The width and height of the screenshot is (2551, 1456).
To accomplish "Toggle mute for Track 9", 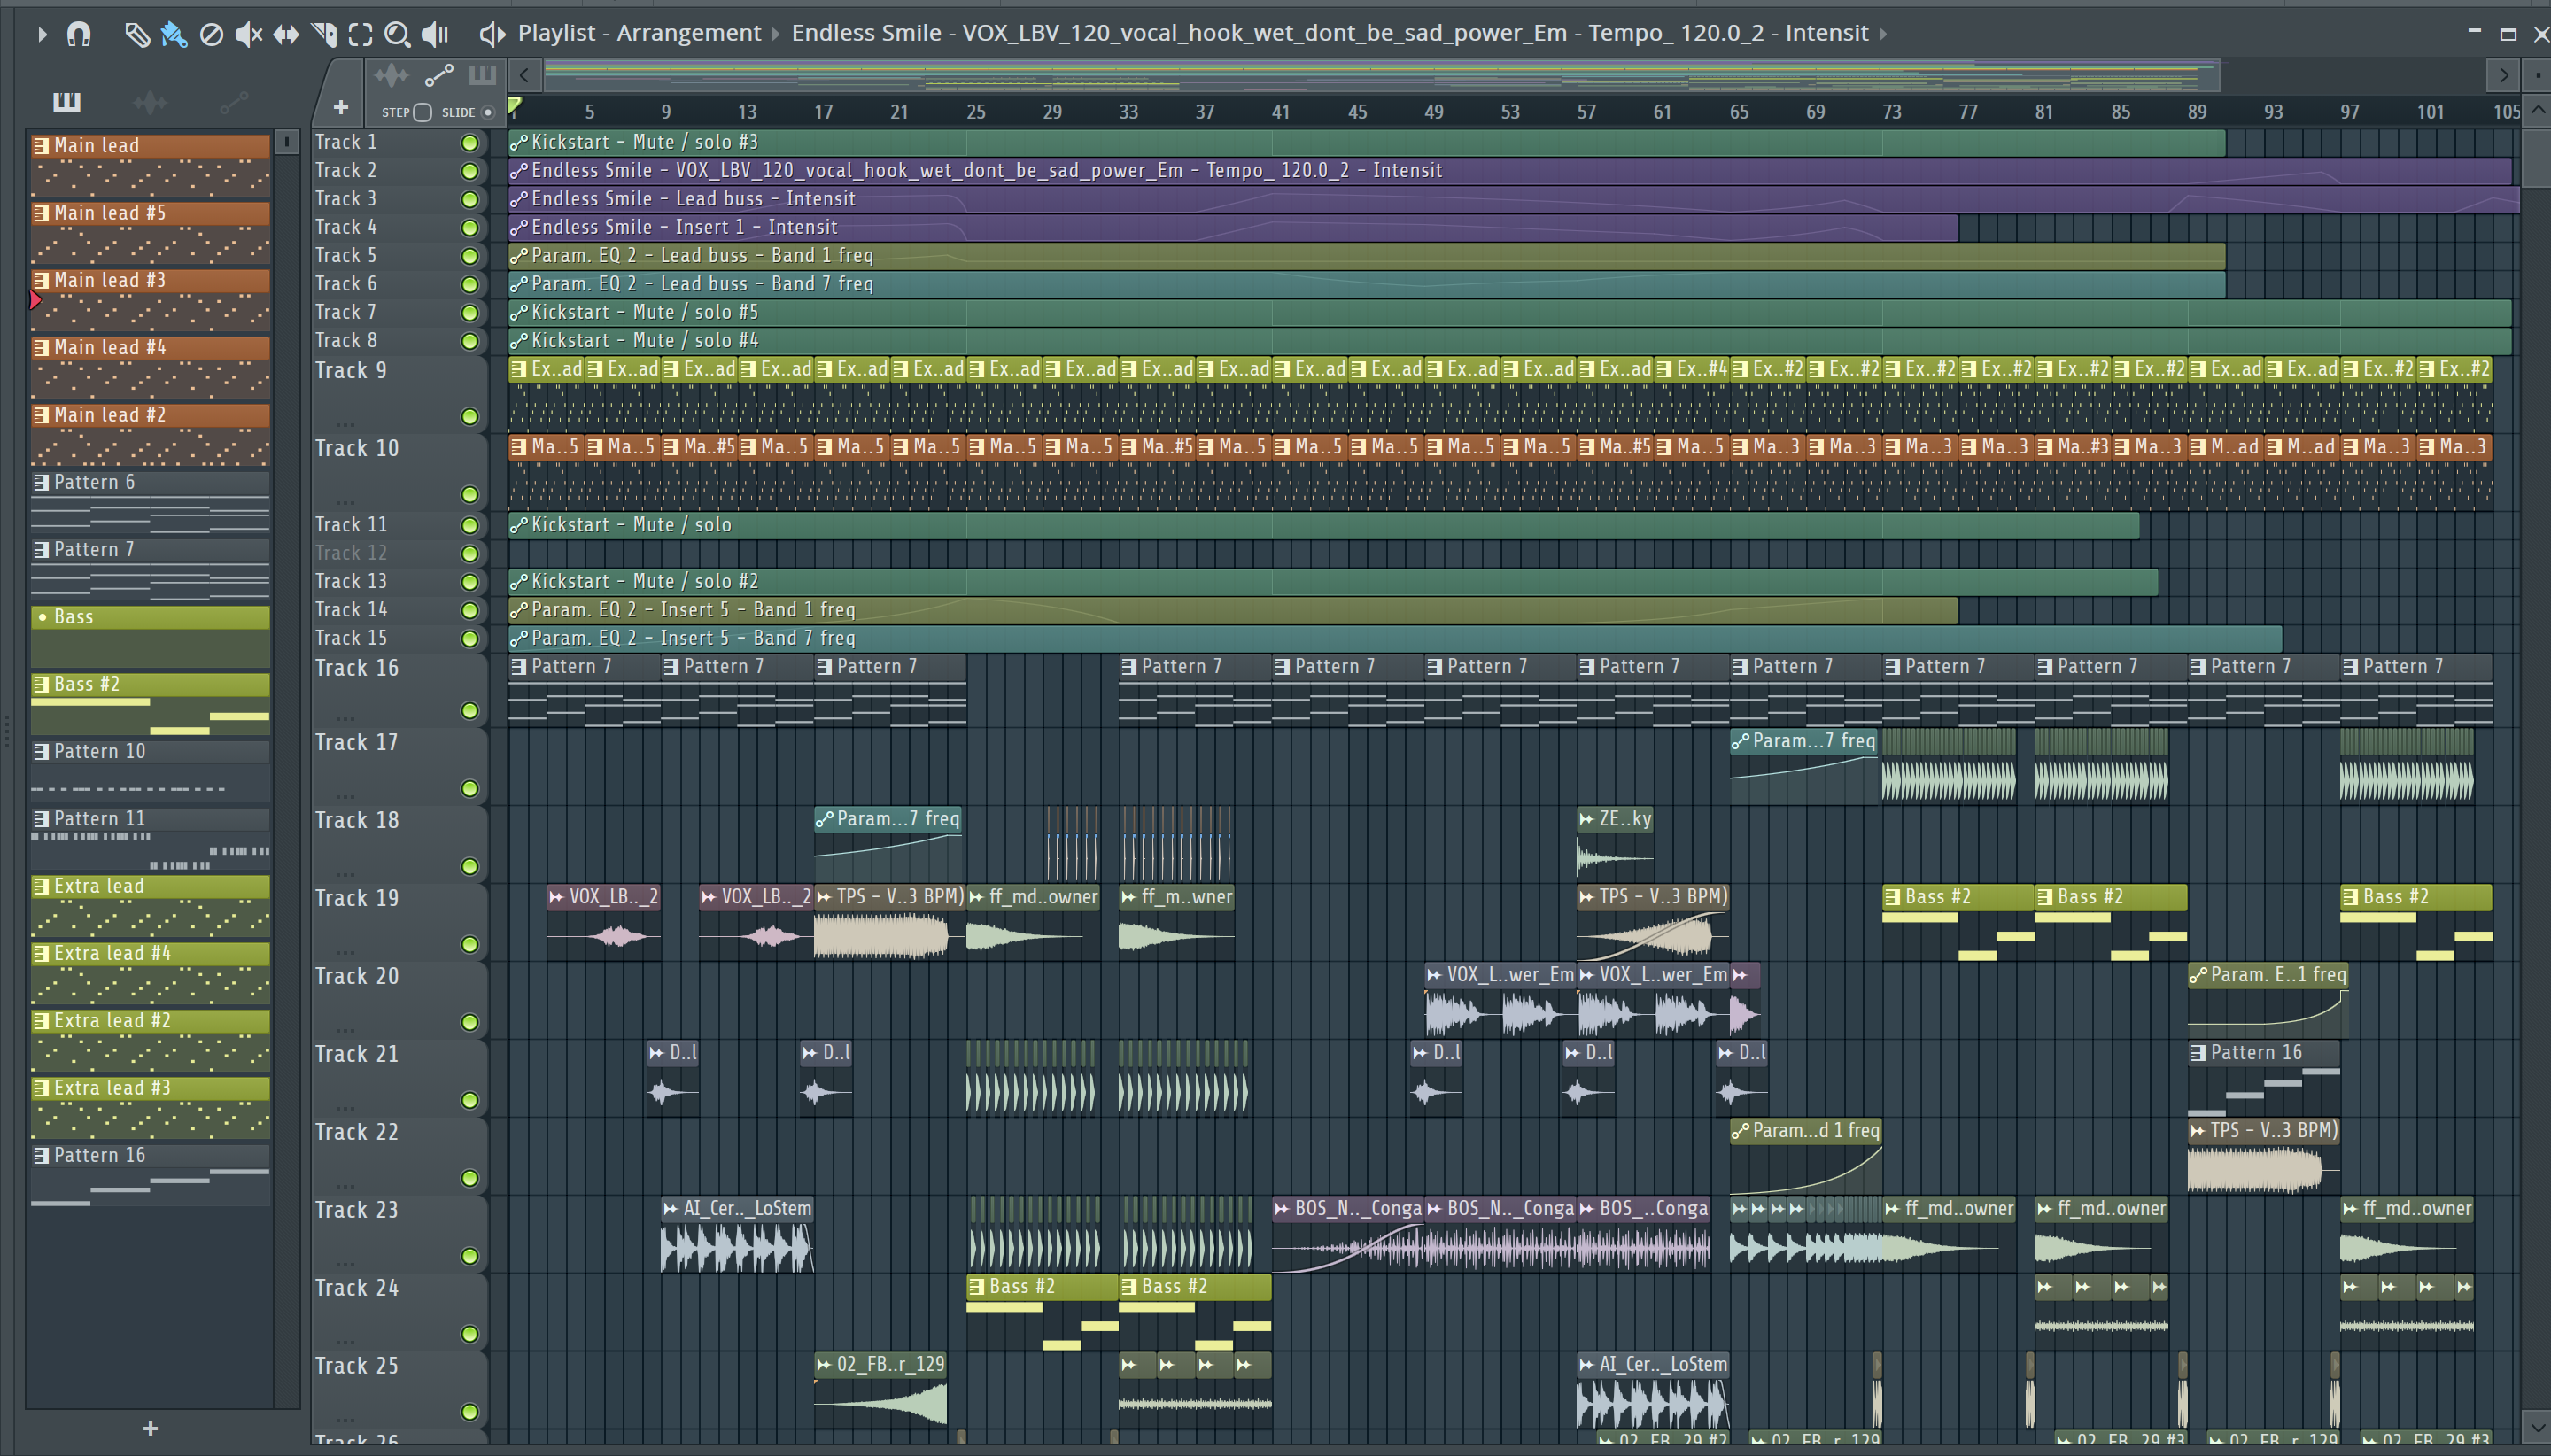I will (469, 417).
